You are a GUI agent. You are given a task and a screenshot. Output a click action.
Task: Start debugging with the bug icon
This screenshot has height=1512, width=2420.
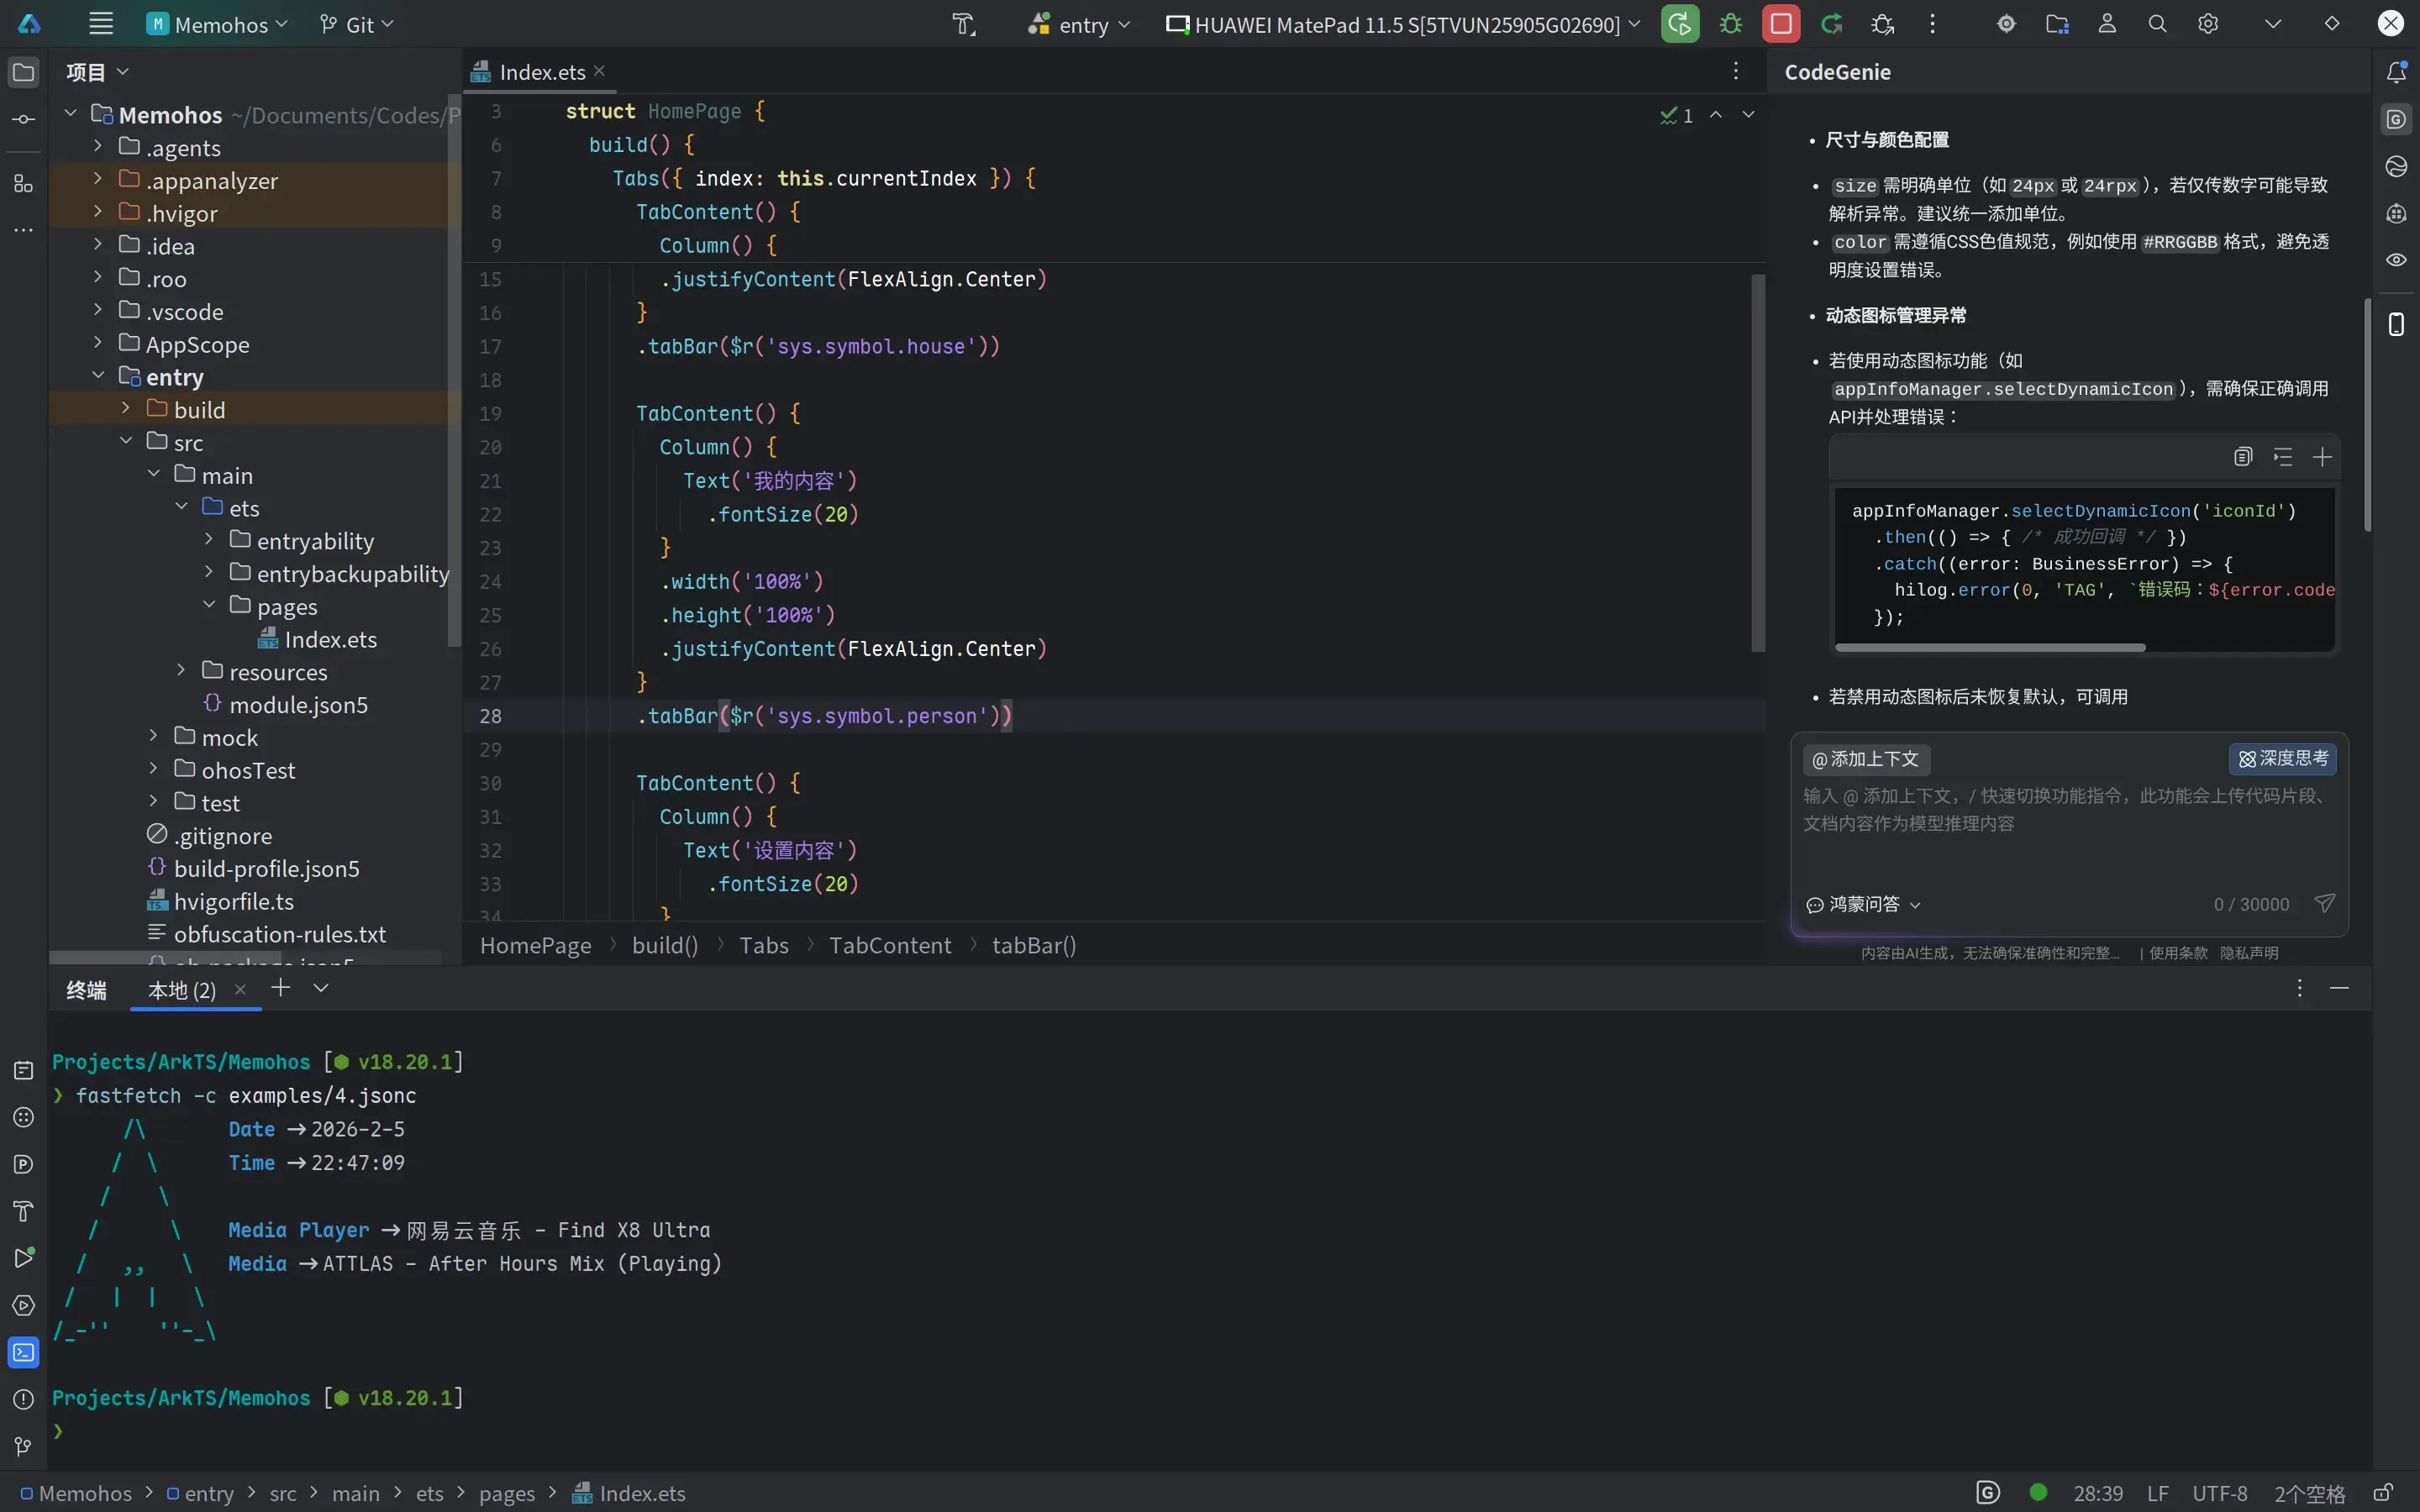pos(1731,24)
